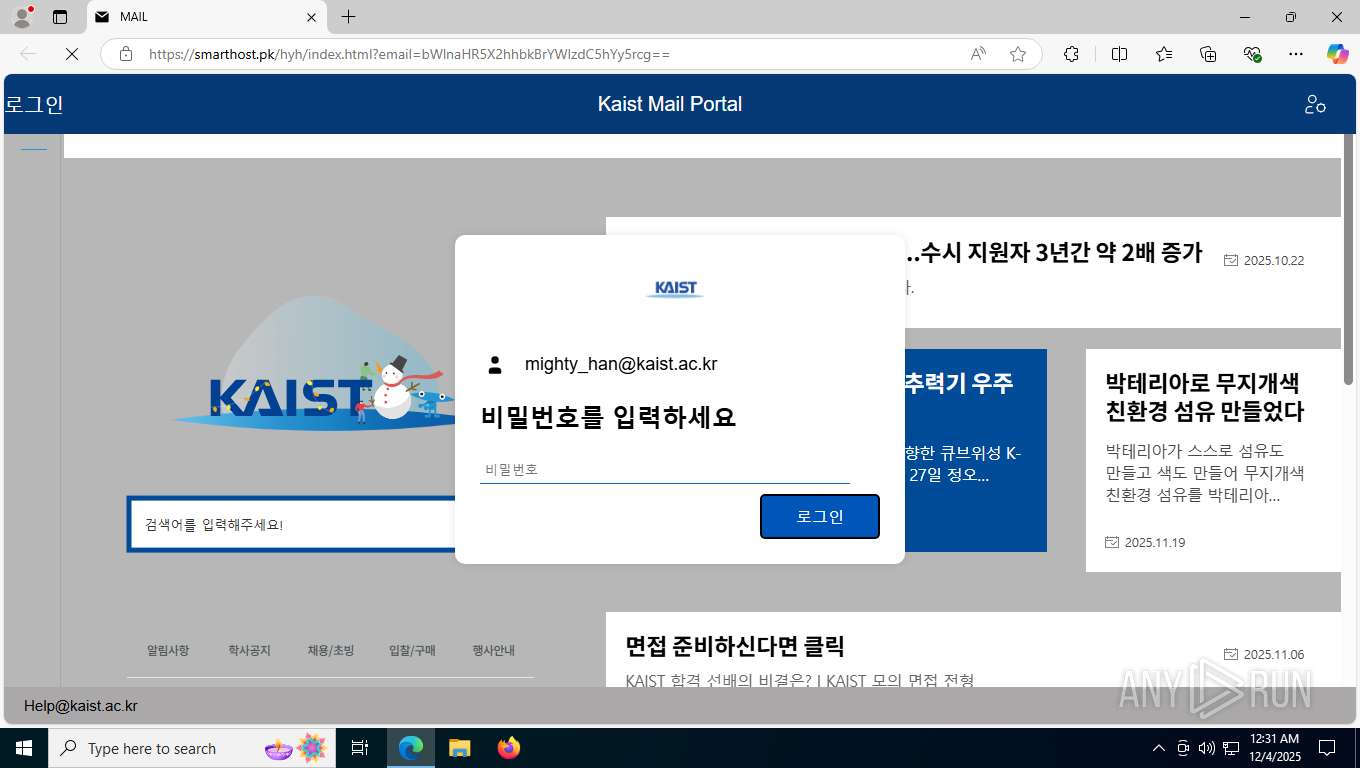Open the Windows Start menu
This screenshot has width=1360, height=768.
24,748
